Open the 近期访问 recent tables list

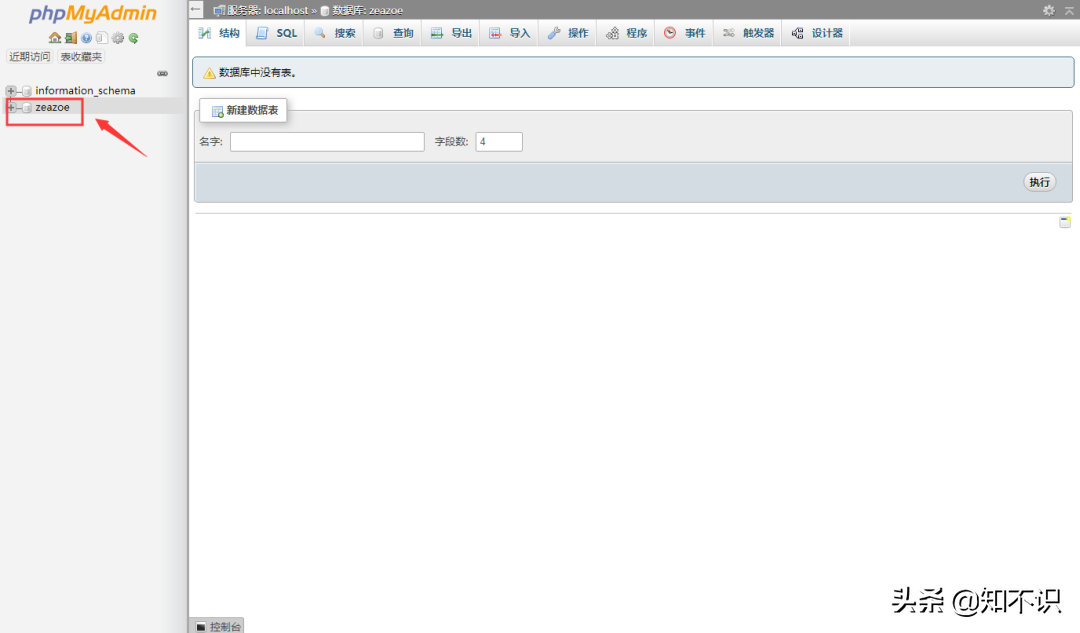pos(30,56)
